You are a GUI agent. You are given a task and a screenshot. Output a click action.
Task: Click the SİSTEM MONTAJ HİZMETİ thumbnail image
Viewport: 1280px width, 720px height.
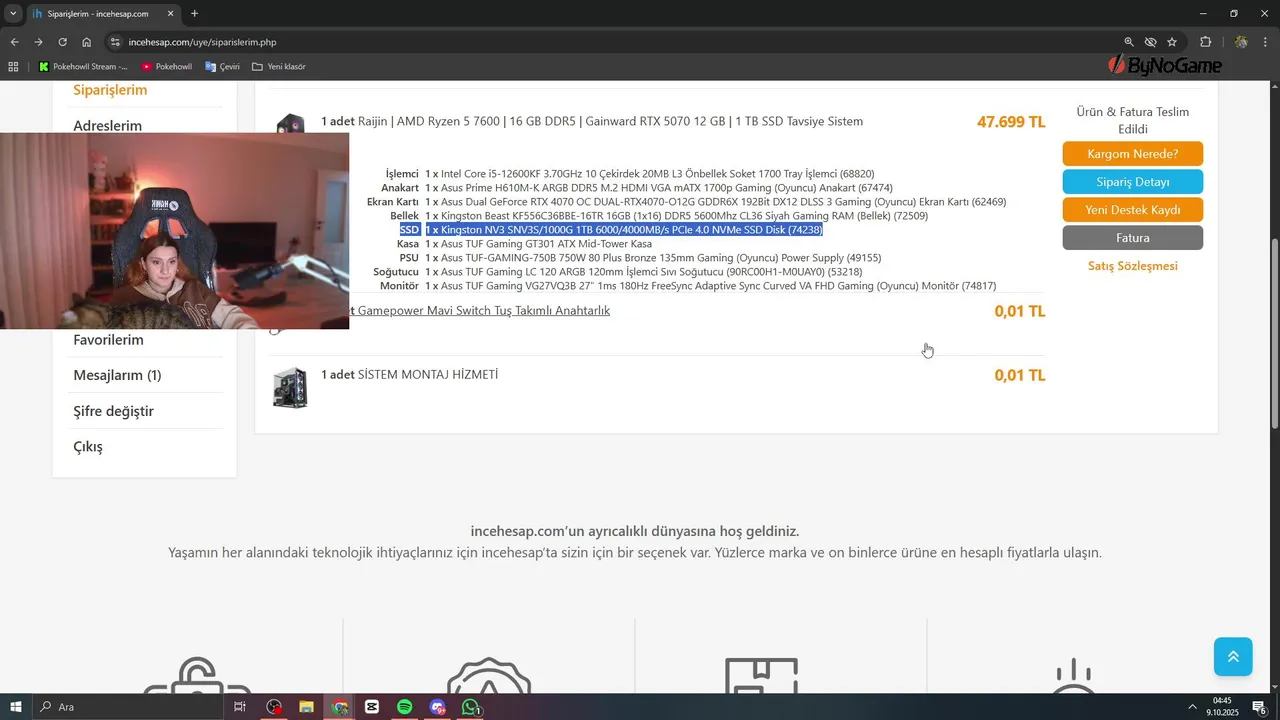pos(290,387)
